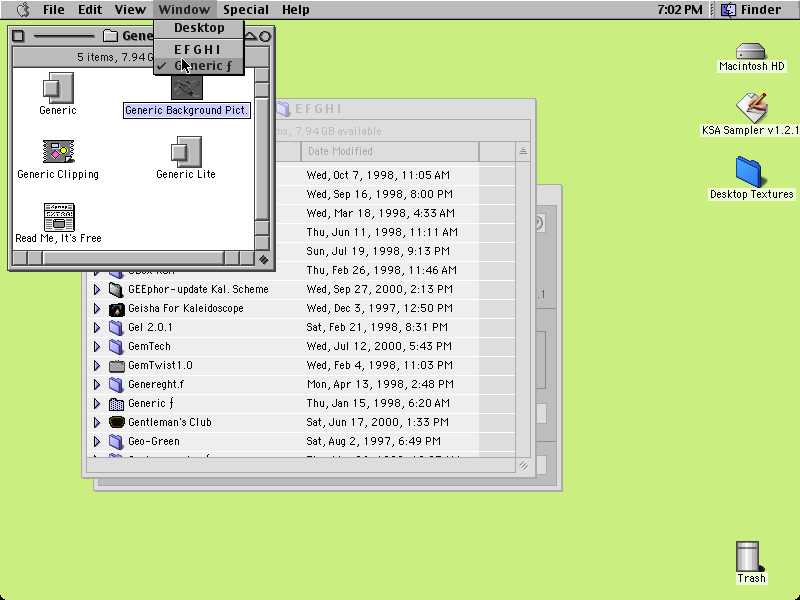Choose E F G H I in Window menu
The height and width of the screenshot is (600, 800).
click(199, 49)
